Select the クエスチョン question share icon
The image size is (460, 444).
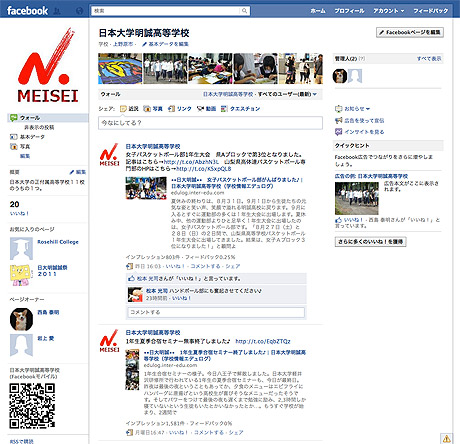[224, 109]
